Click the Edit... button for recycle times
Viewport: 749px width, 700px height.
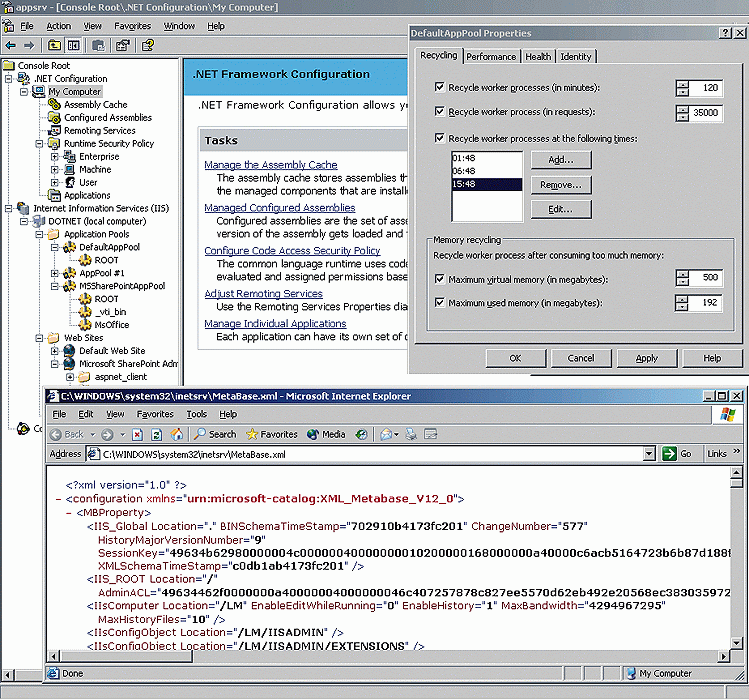pos(561,209)
